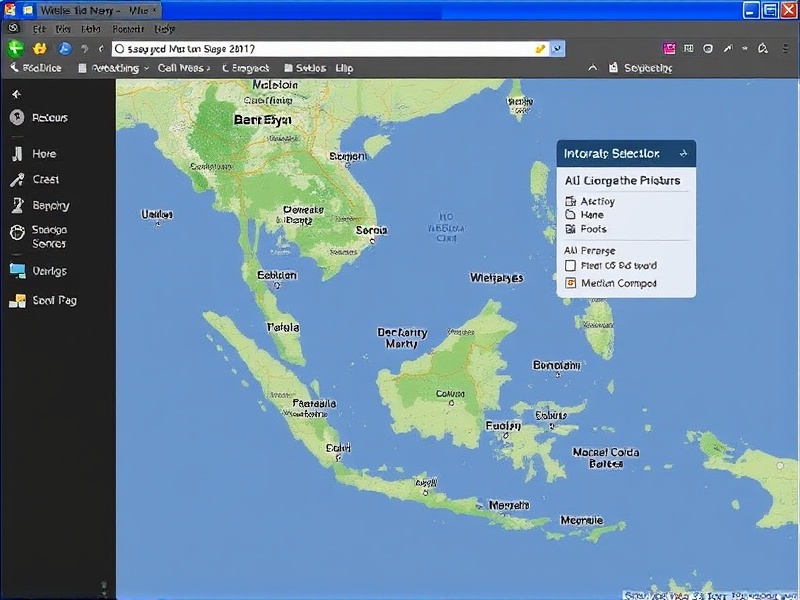800x600 pixels.
Task: Expand the Retathing dropdown in the toolbar
Action: (146, 68)
